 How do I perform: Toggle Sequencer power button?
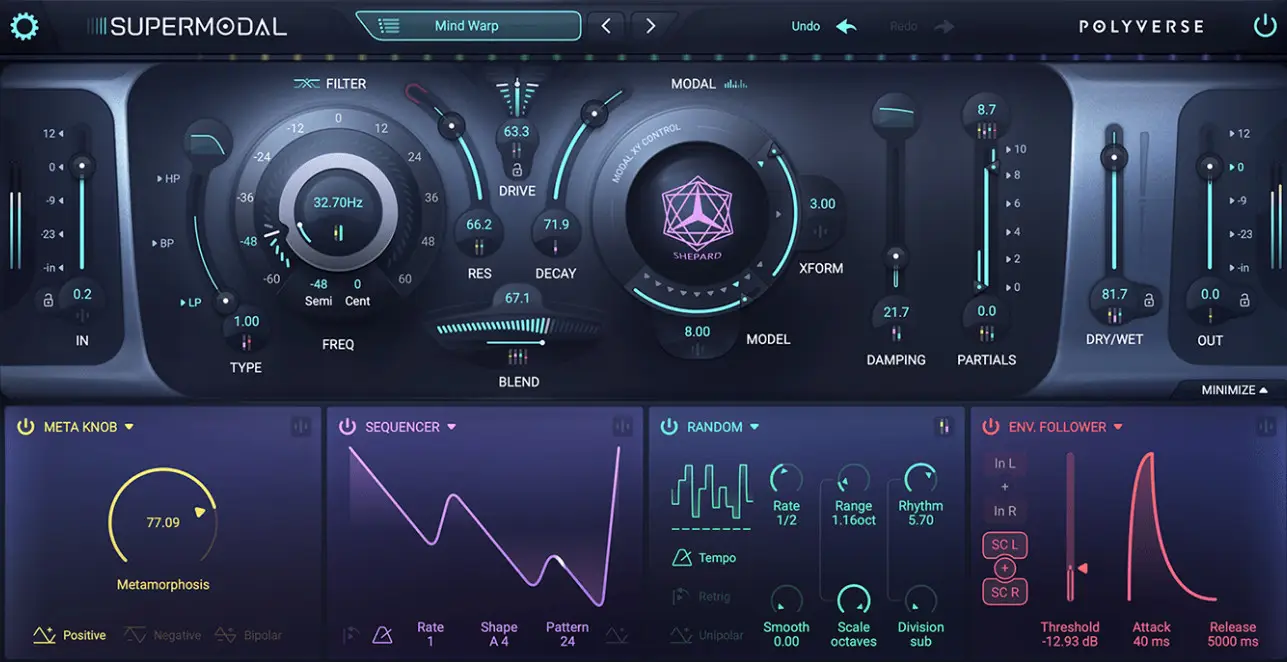coord(347,427)
